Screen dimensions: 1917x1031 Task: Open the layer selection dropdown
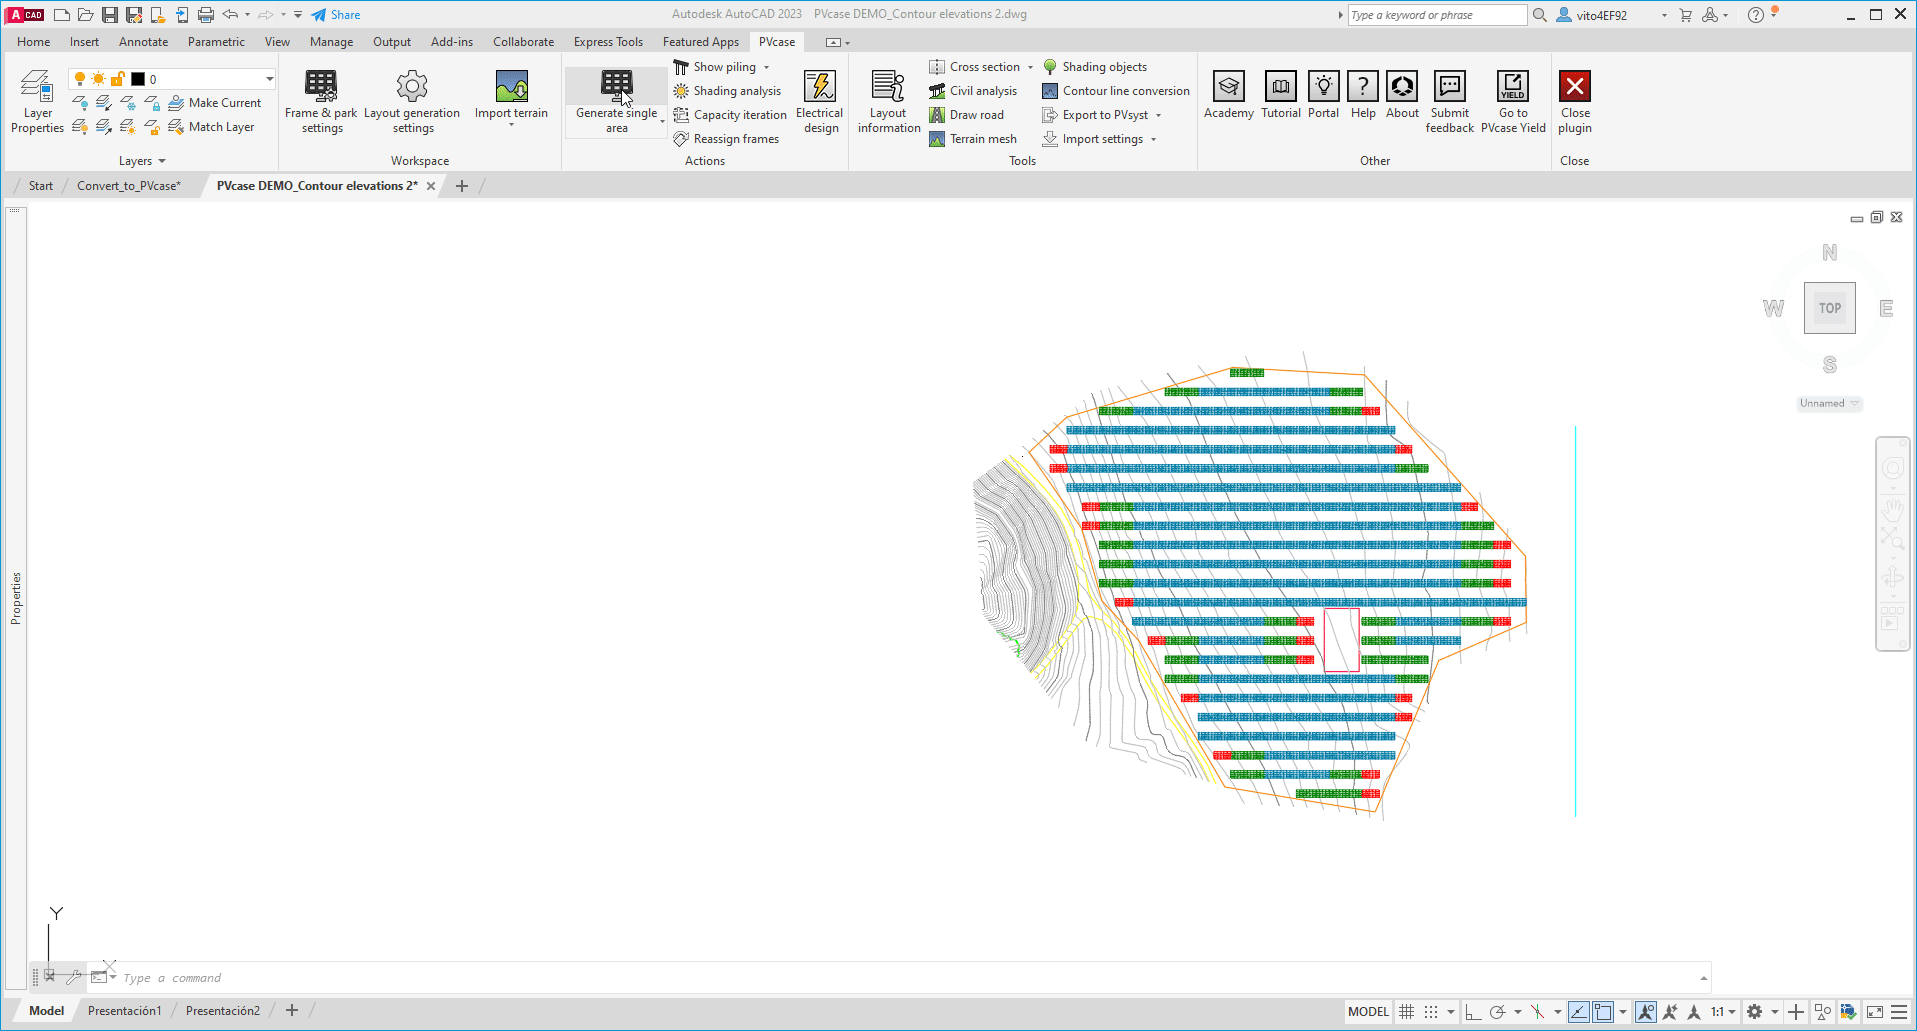click(268, 78)
